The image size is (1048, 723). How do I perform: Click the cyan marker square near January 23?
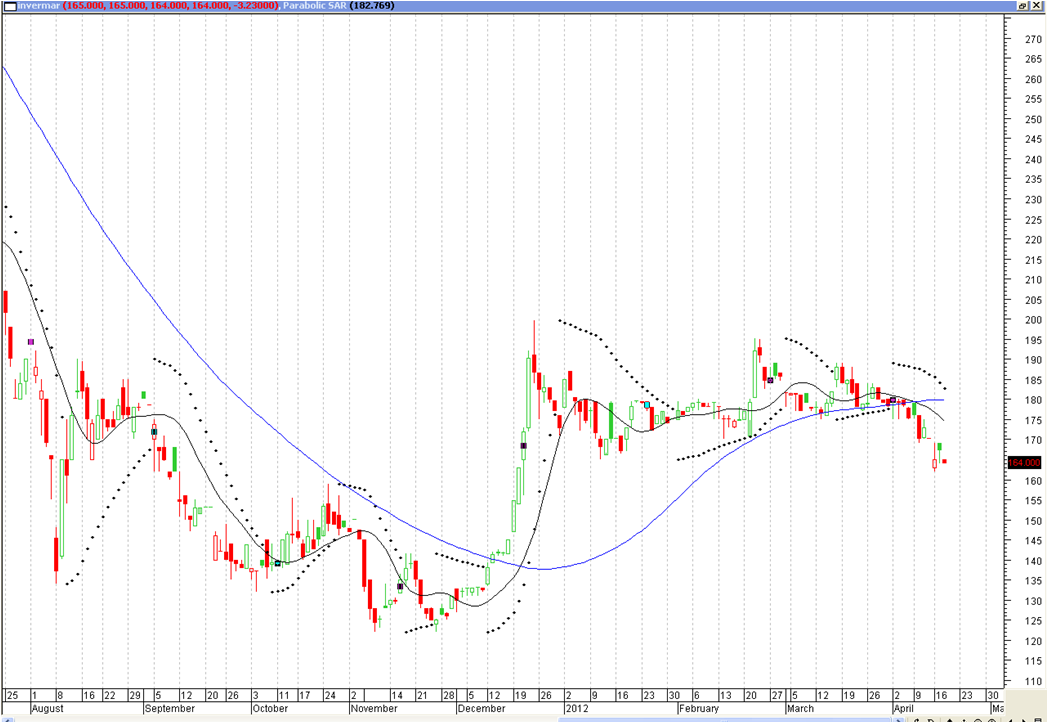coord(647,405)
